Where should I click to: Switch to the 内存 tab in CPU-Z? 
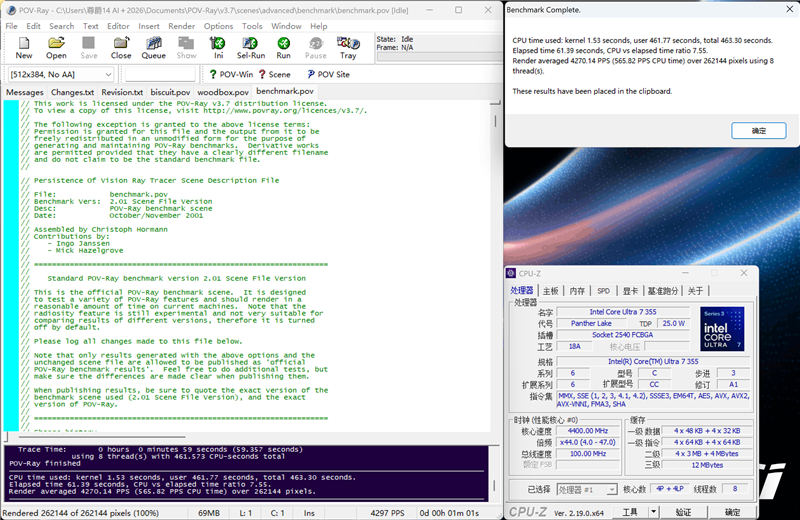[x=577, y=291]
